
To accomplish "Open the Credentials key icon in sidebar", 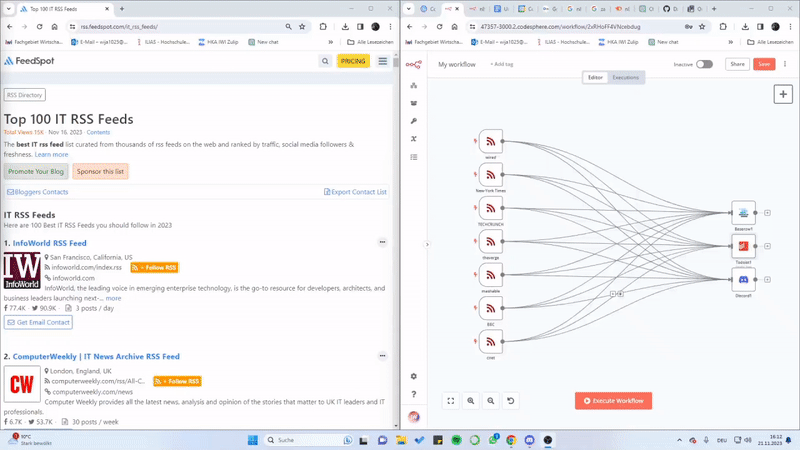I will (414, 121).
